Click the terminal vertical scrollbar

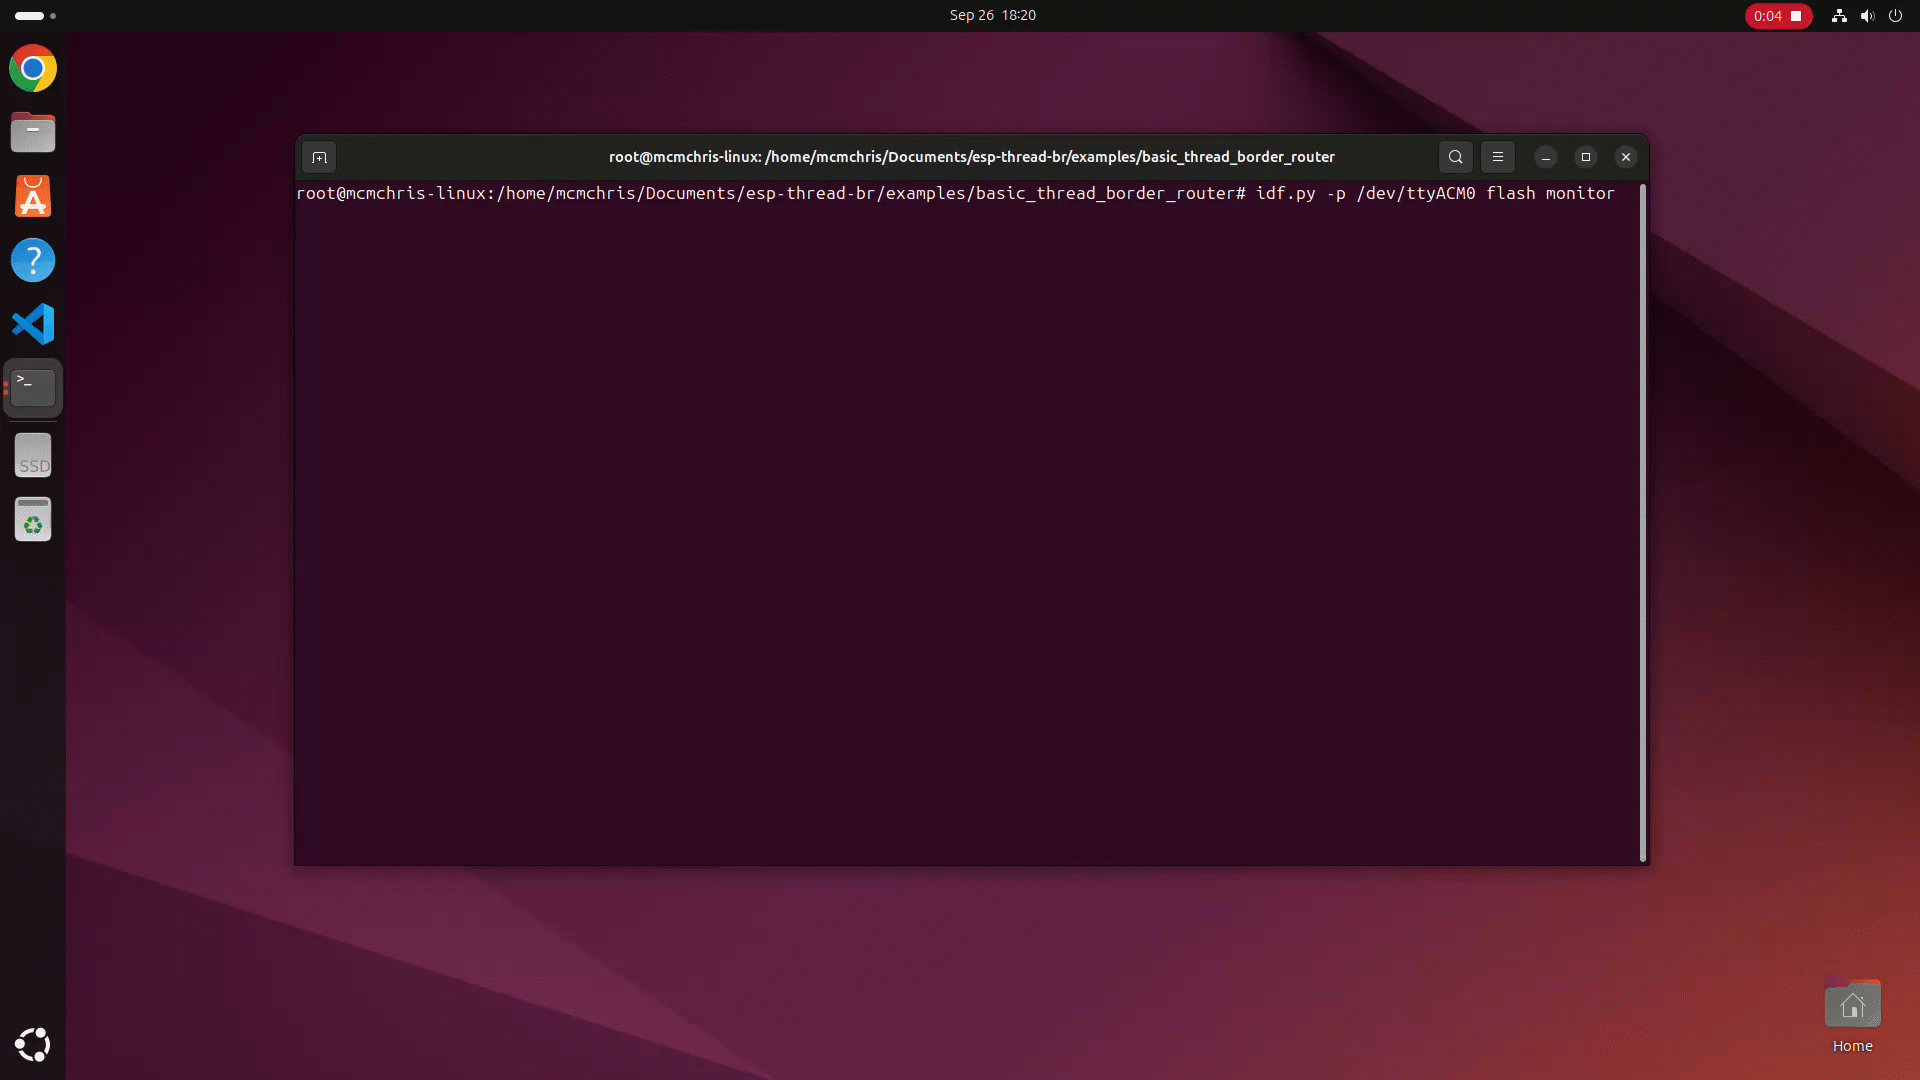1642,520
